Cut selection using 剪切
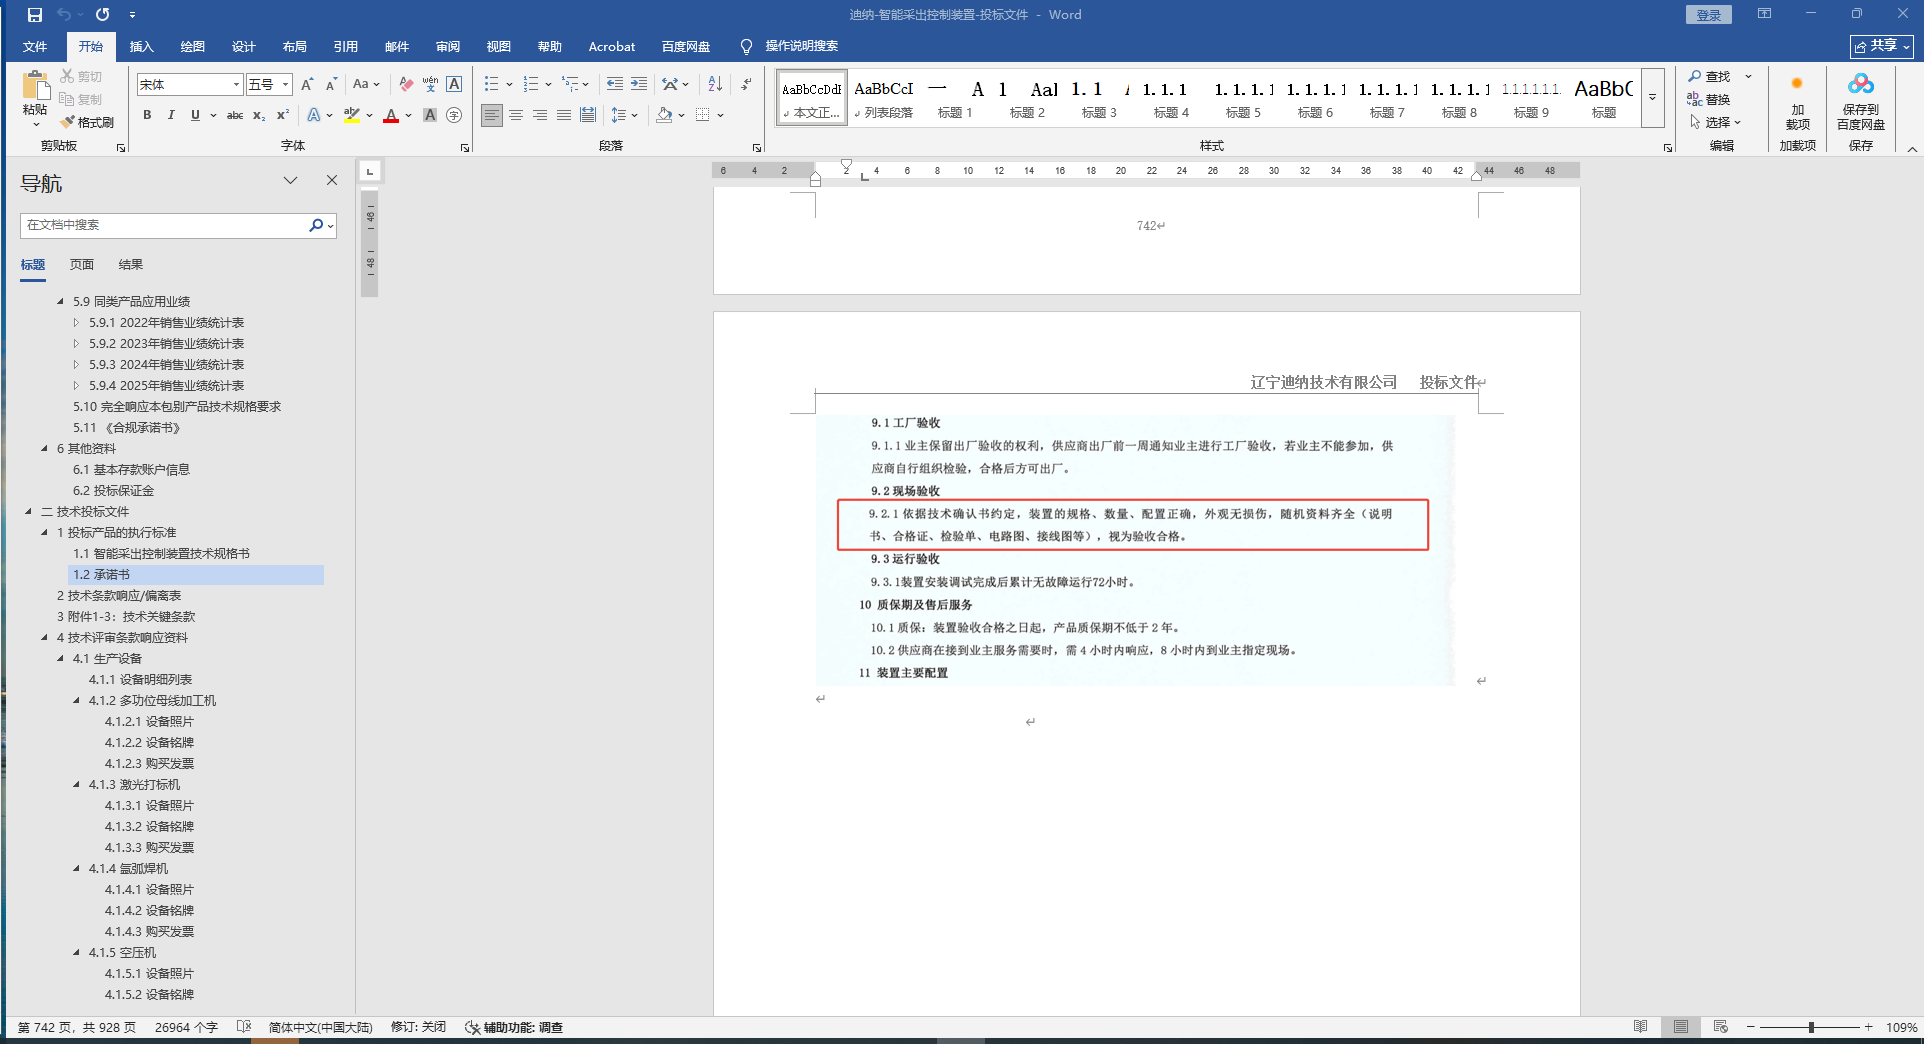Image resolution: width=1924 pixels, height=1044 pixels. [81, 76]
